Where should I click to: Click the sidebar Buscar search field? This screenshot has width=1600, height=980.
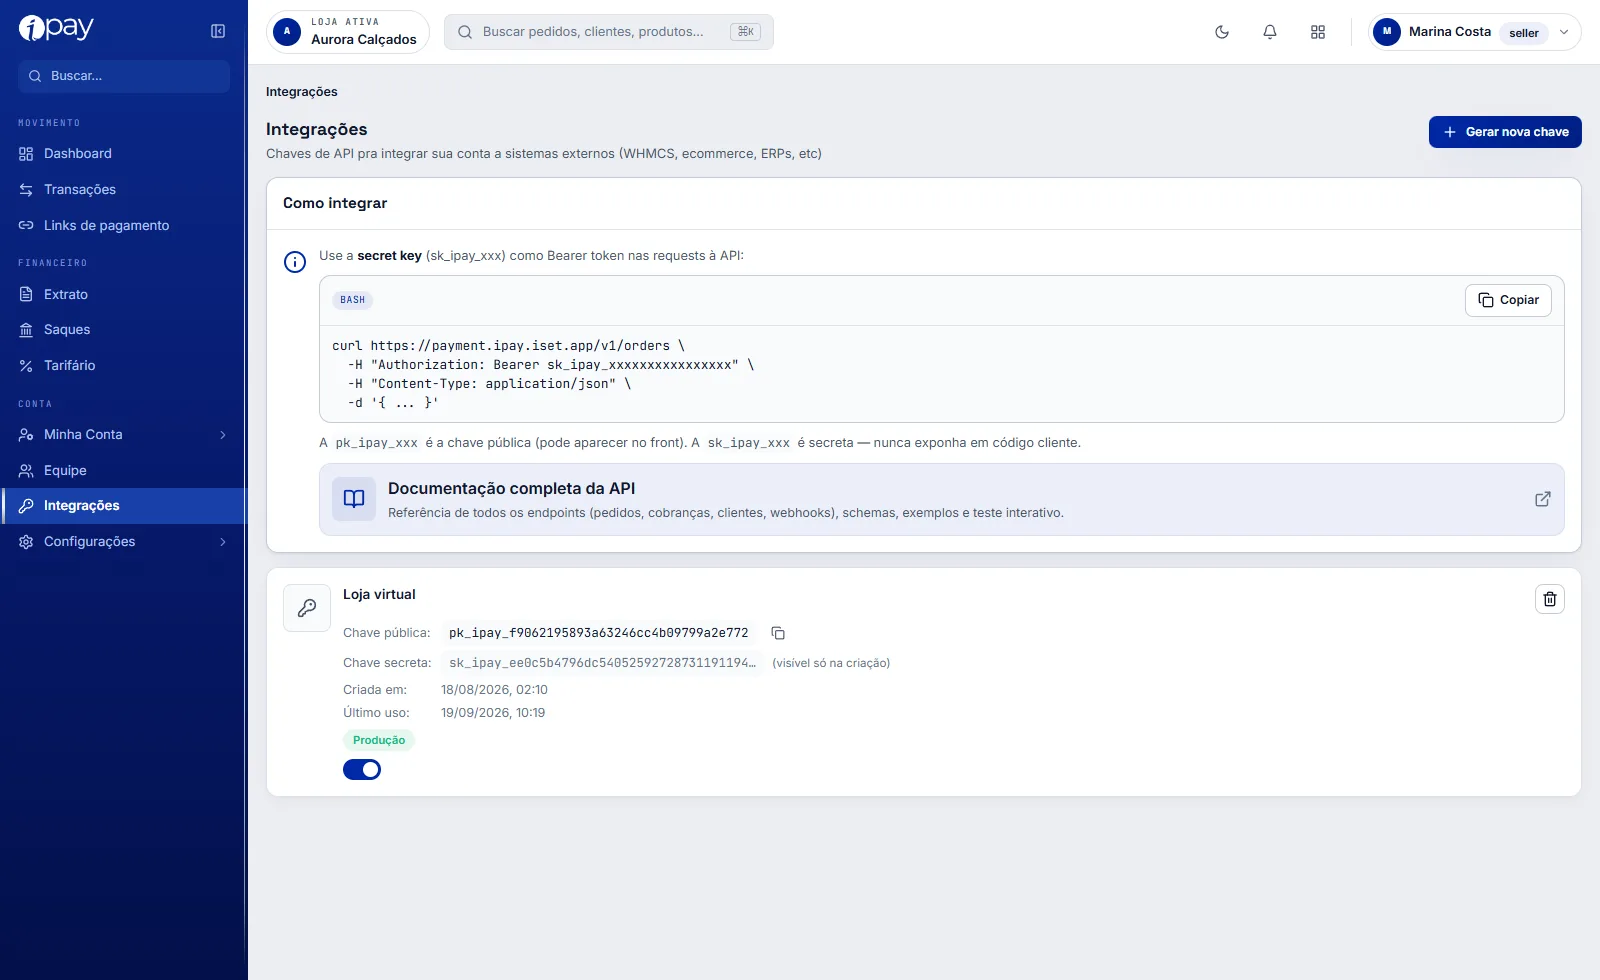pyautogui.click(x=124, y=76)
